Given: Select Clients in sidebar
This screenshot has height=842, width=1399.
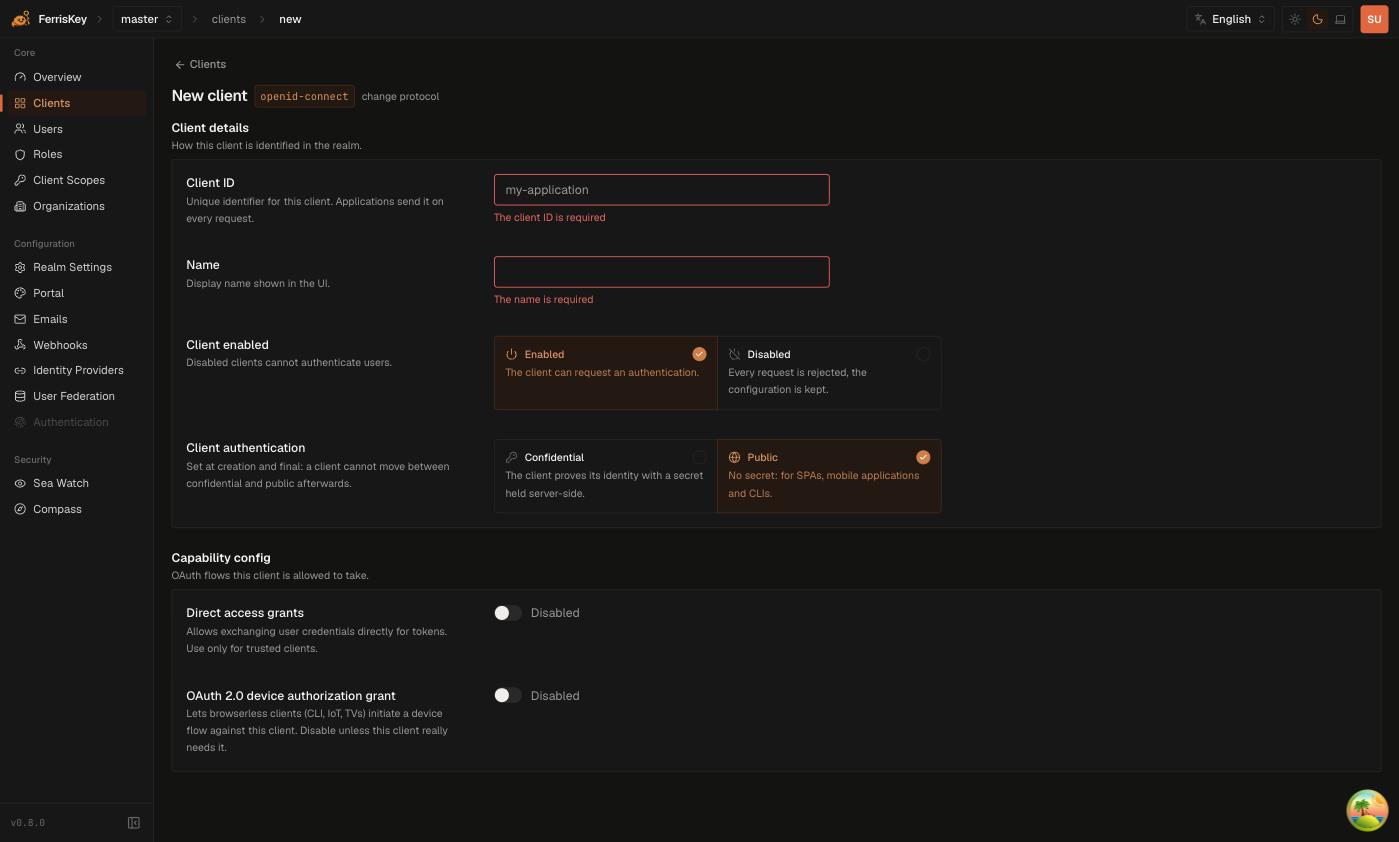Looking at the screenshot, I should pyautogui.click(x=75, y=103).
